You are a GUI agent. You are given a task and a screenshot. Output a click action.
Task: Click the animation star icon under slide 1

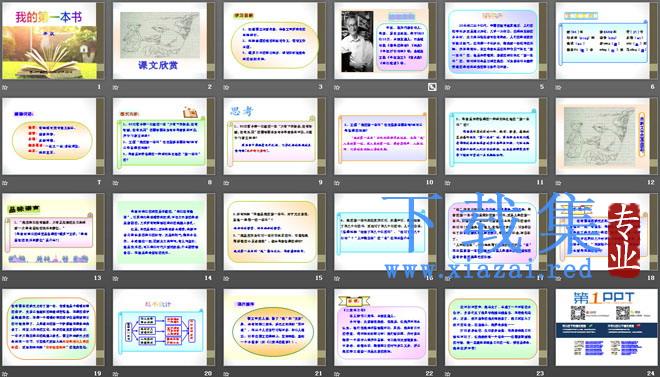pyautogui.click(x=5, y=88)
